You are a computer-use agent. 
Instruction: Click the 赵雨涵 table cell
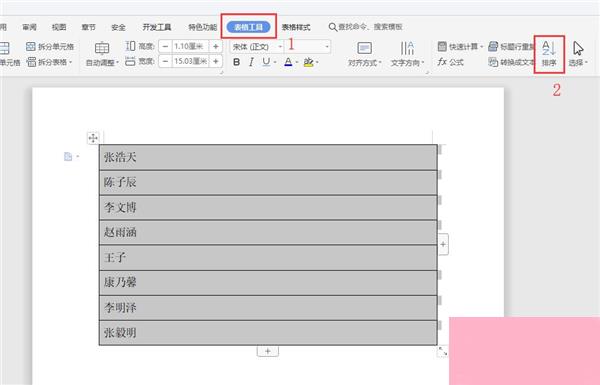pyautogui.click(x=268, y=232)
